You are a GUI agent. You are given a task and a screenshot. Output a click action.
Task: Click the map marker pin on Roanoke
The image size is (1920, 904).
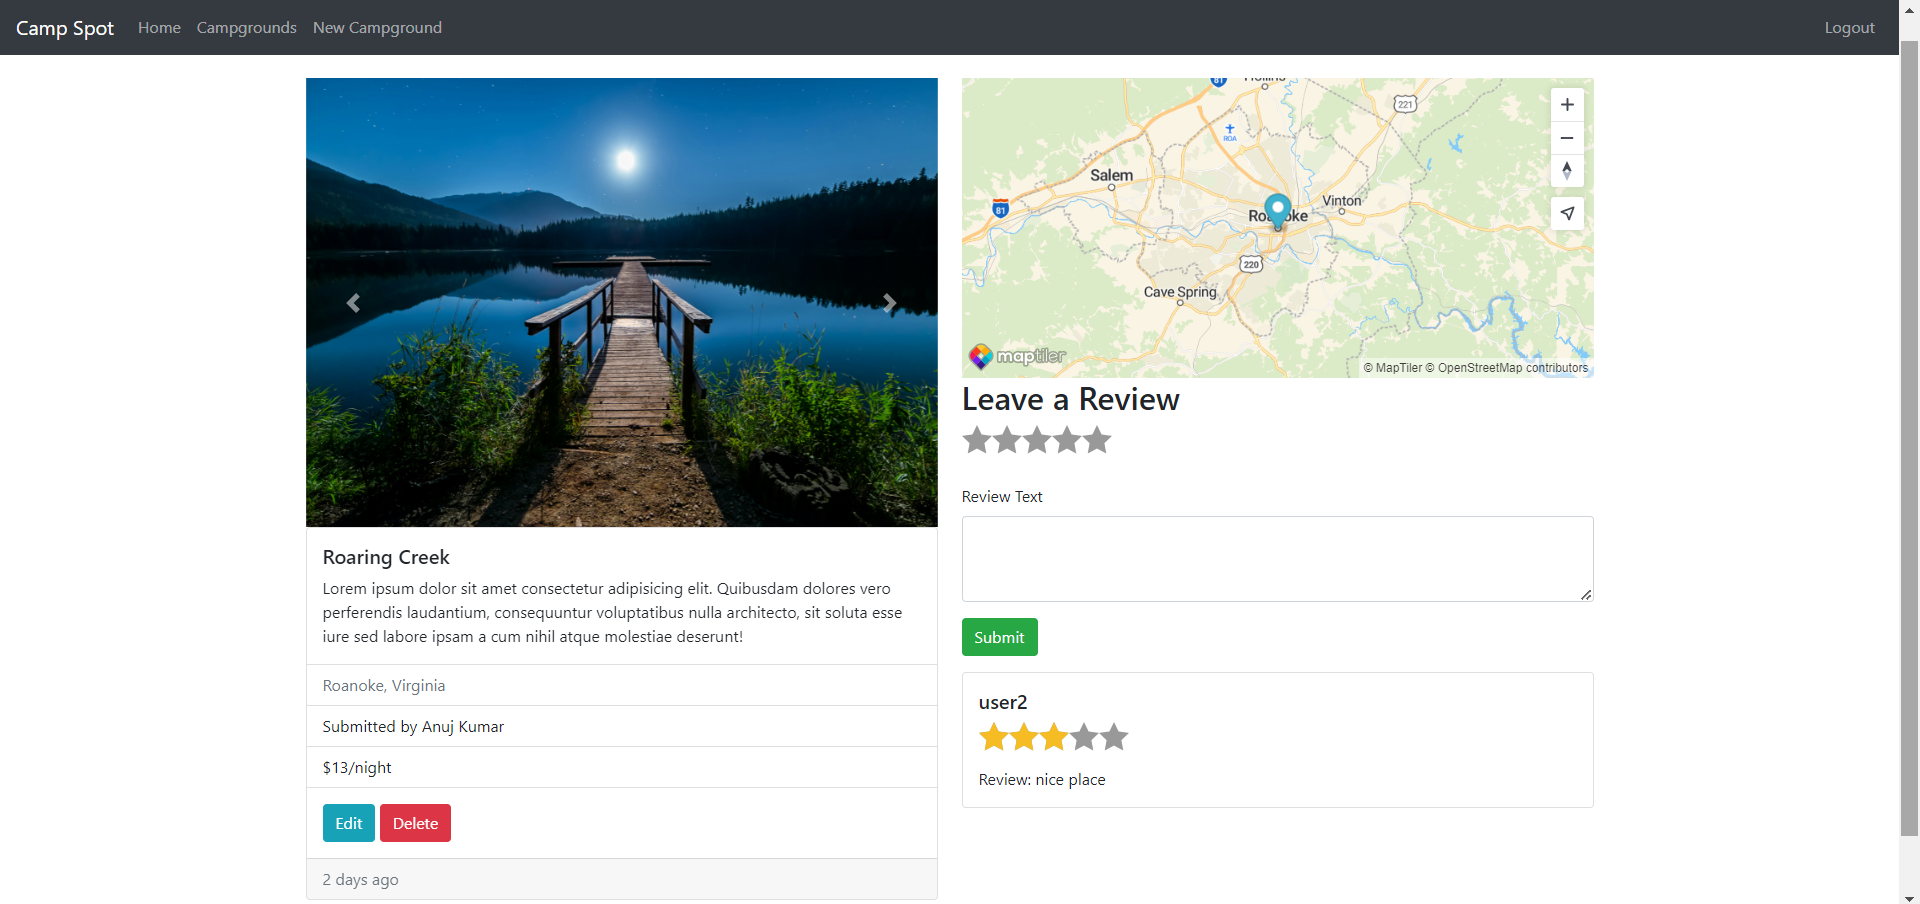click(1277, 210)
